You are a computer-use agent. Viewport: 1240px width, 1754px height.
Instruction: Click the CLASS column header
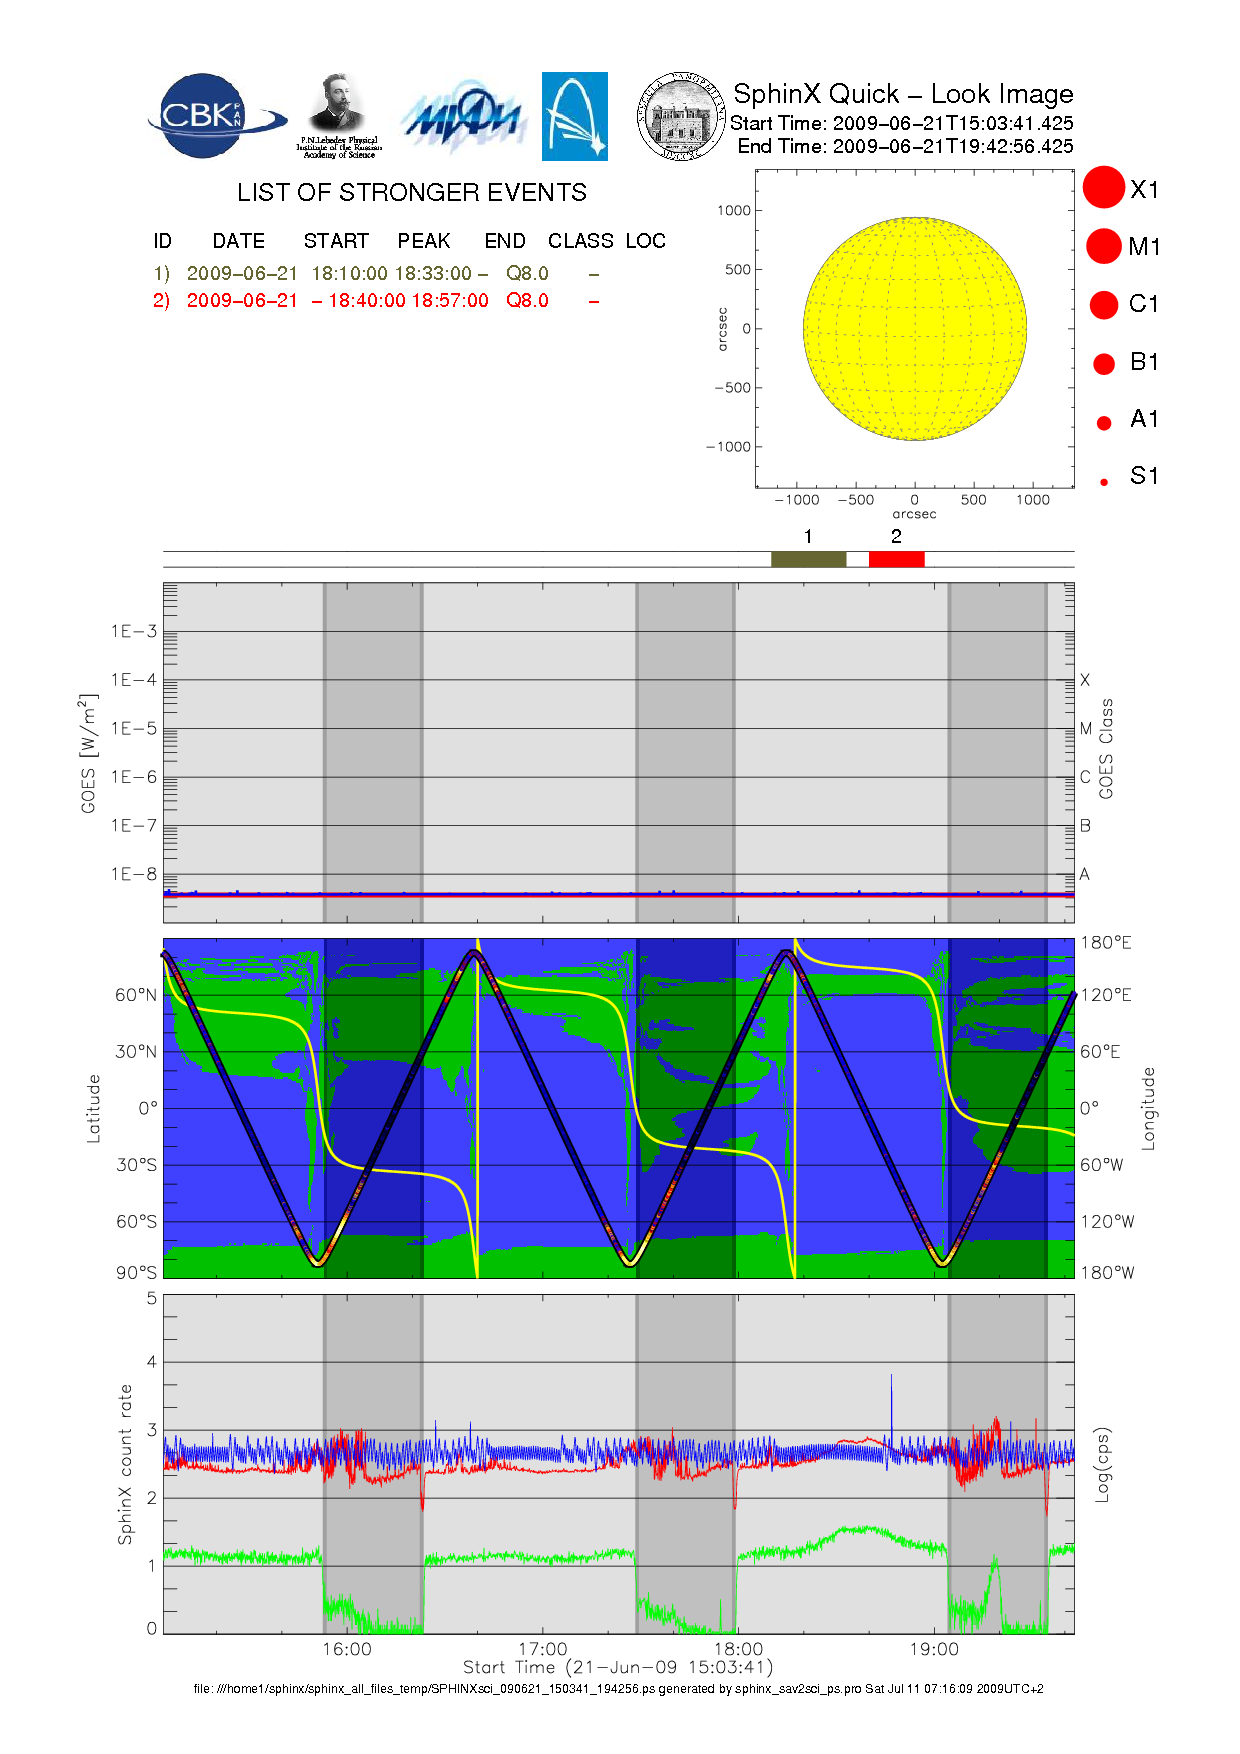(x=580, y=241)
